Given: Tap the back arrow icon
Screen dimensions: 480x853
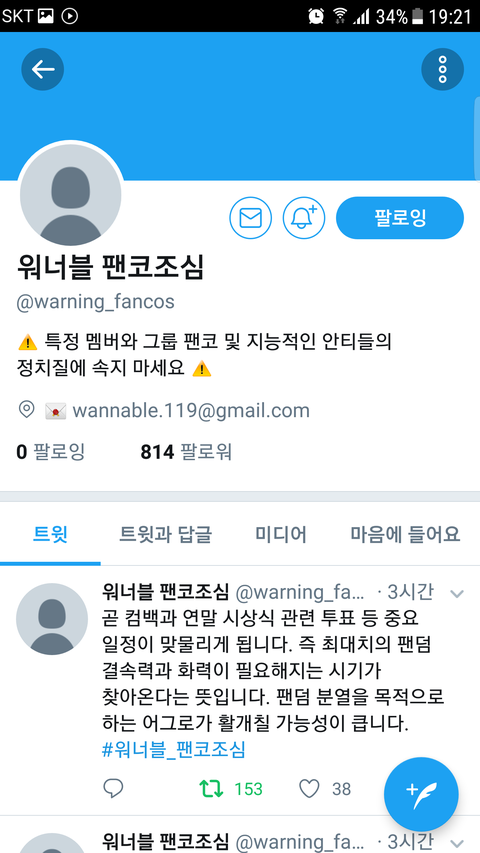Looking at the screenshot, I should [42, 69].
